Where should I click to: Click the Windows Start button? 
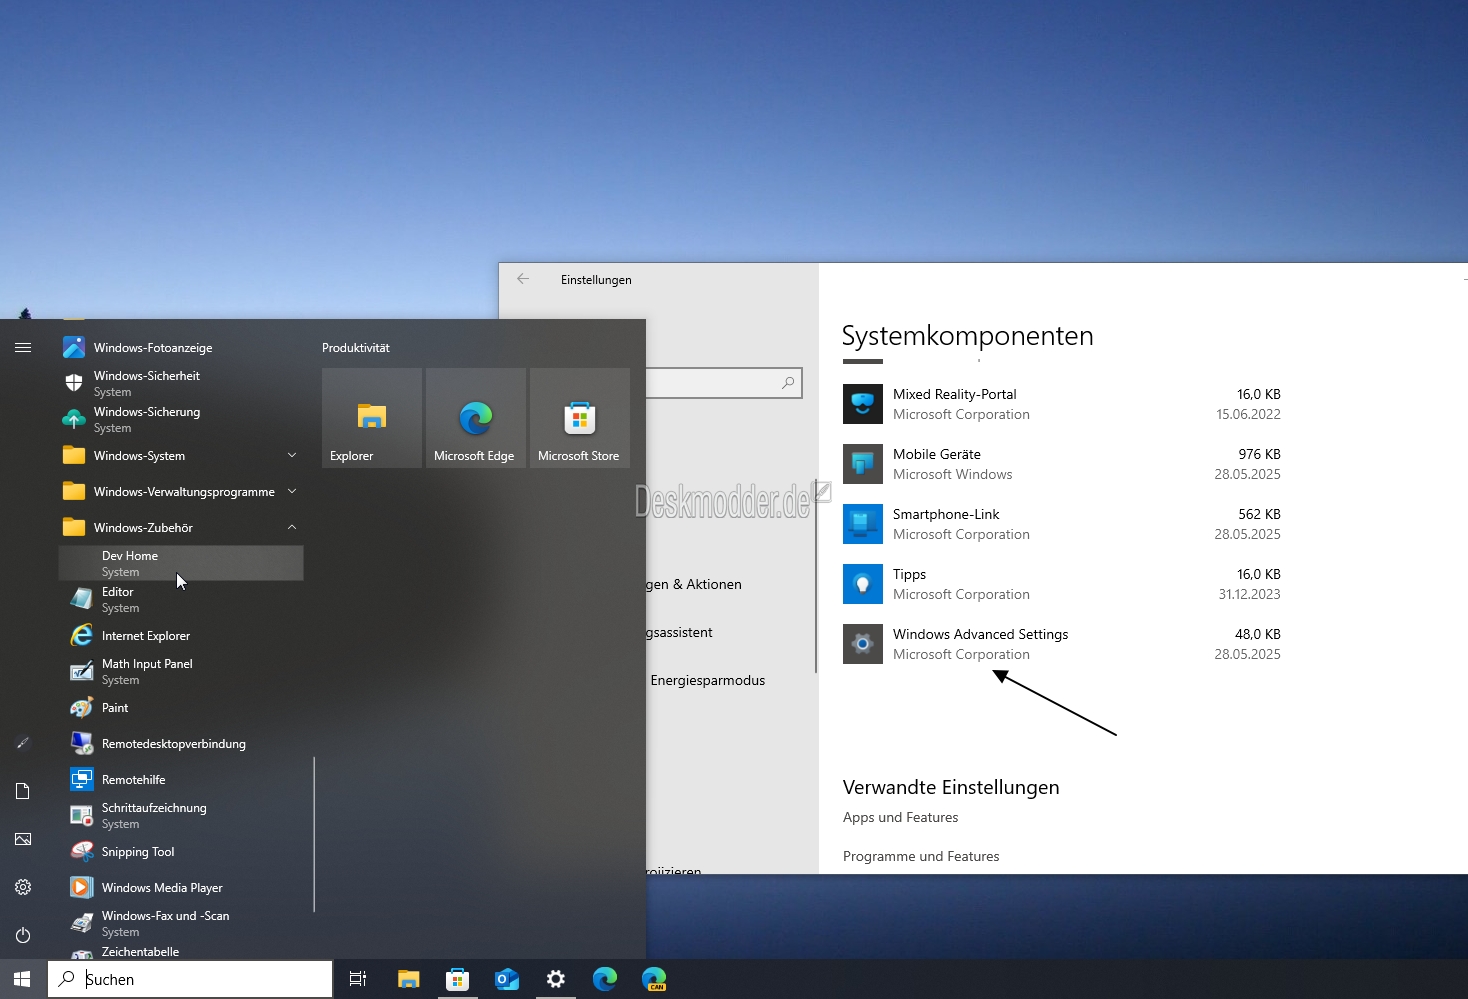[23, 979]
